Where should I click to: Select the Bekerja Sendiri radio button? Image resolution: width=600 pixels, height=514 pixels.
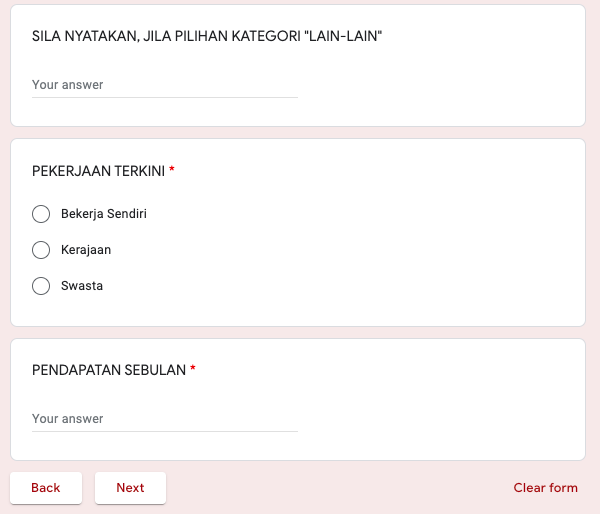click(x=41, y=214)
